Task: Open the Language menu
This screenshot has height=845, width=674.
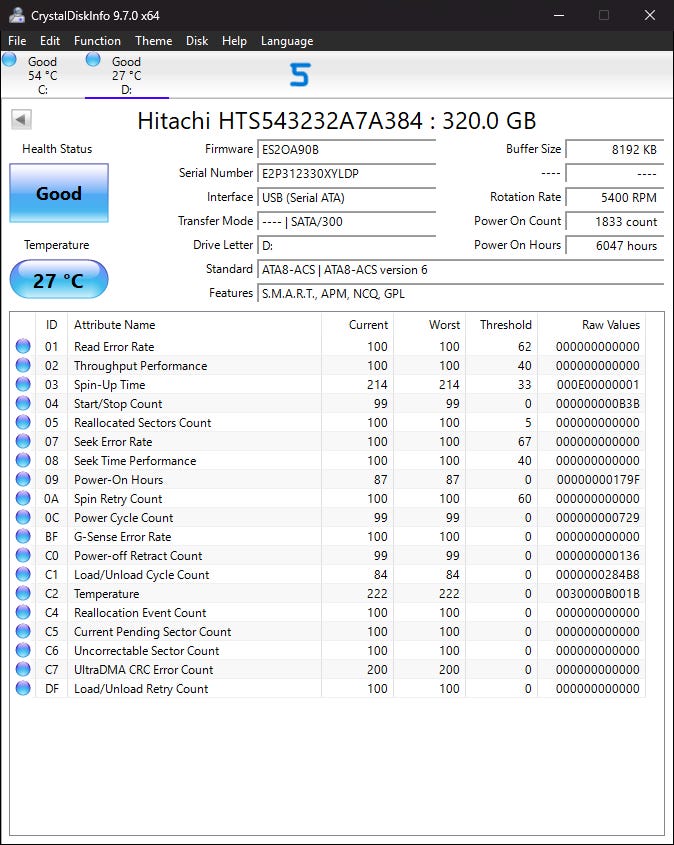Action: [287, 40]
